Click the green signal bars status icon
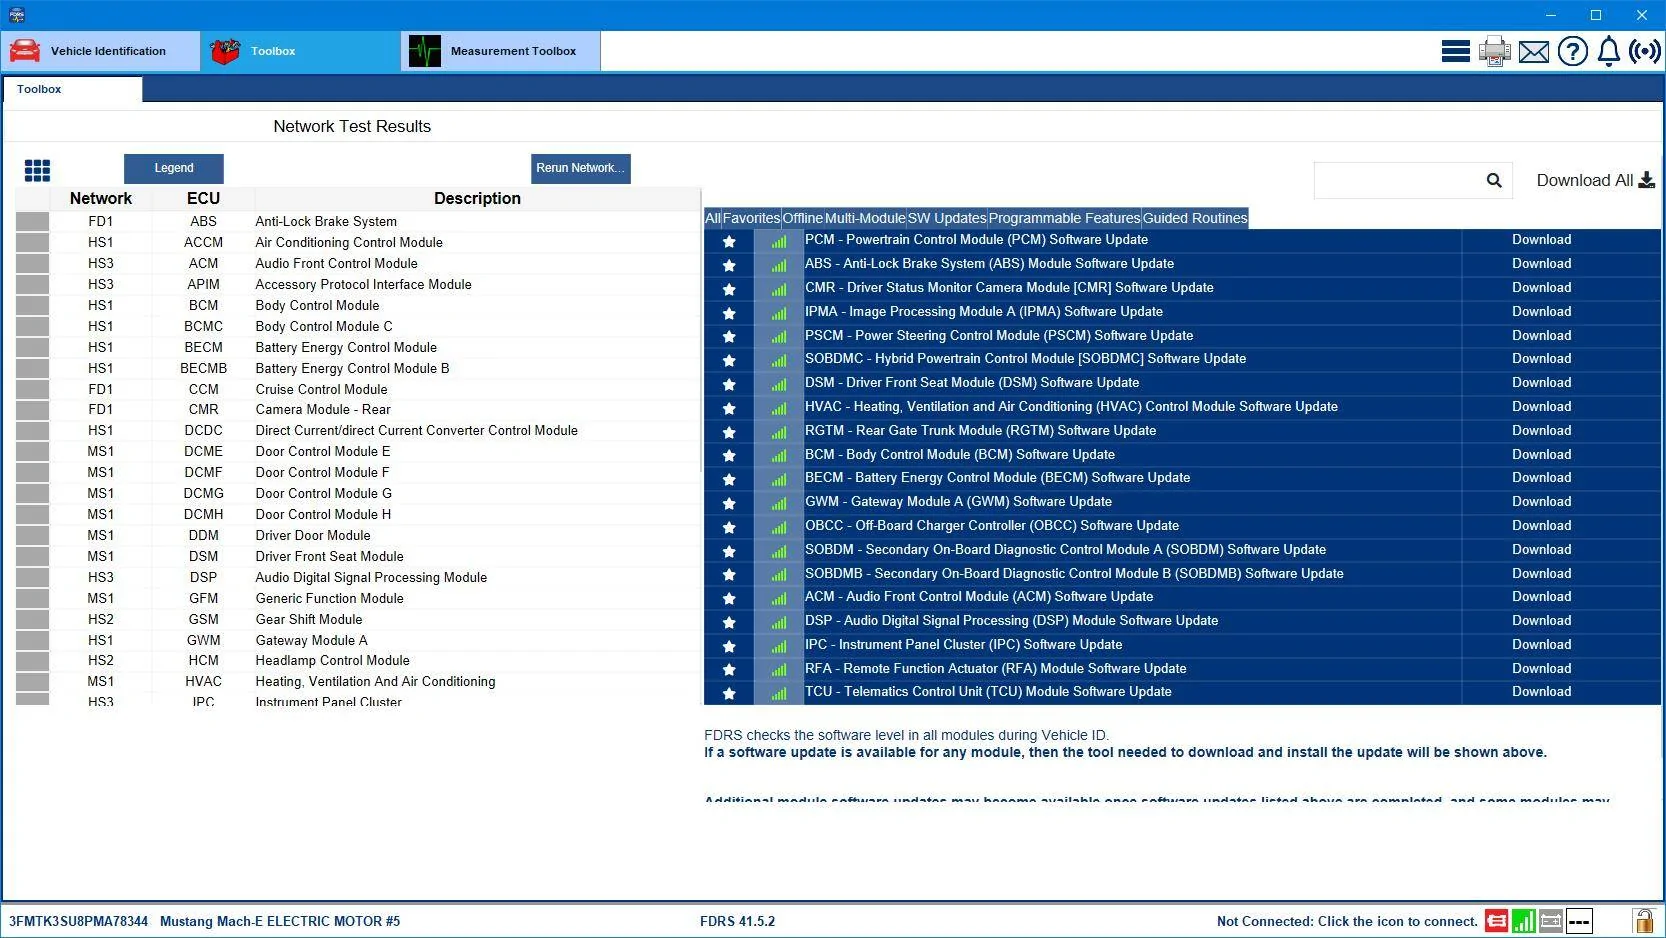 pyautogui.click(x=1524, y=921)
